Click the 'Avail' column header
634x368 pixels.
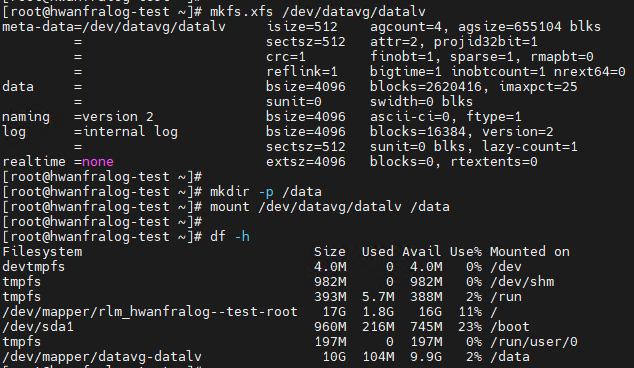[x=421, y=252]
